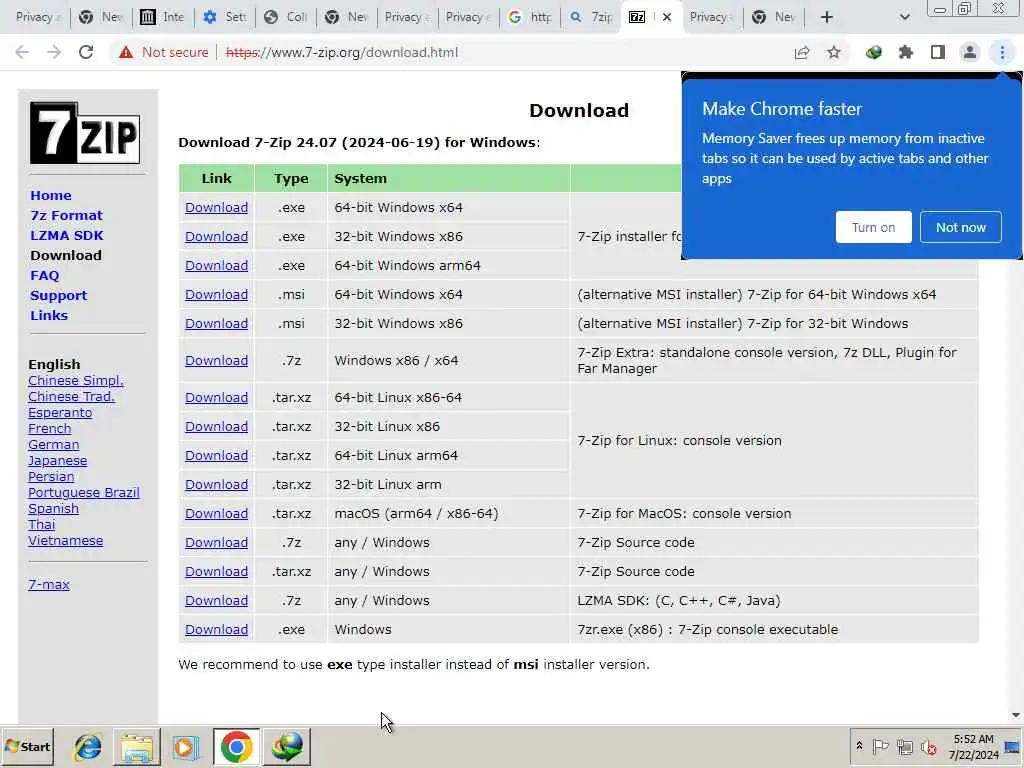
Task: Switch language to Portuguese Brazil
Action: coord(84,493)
